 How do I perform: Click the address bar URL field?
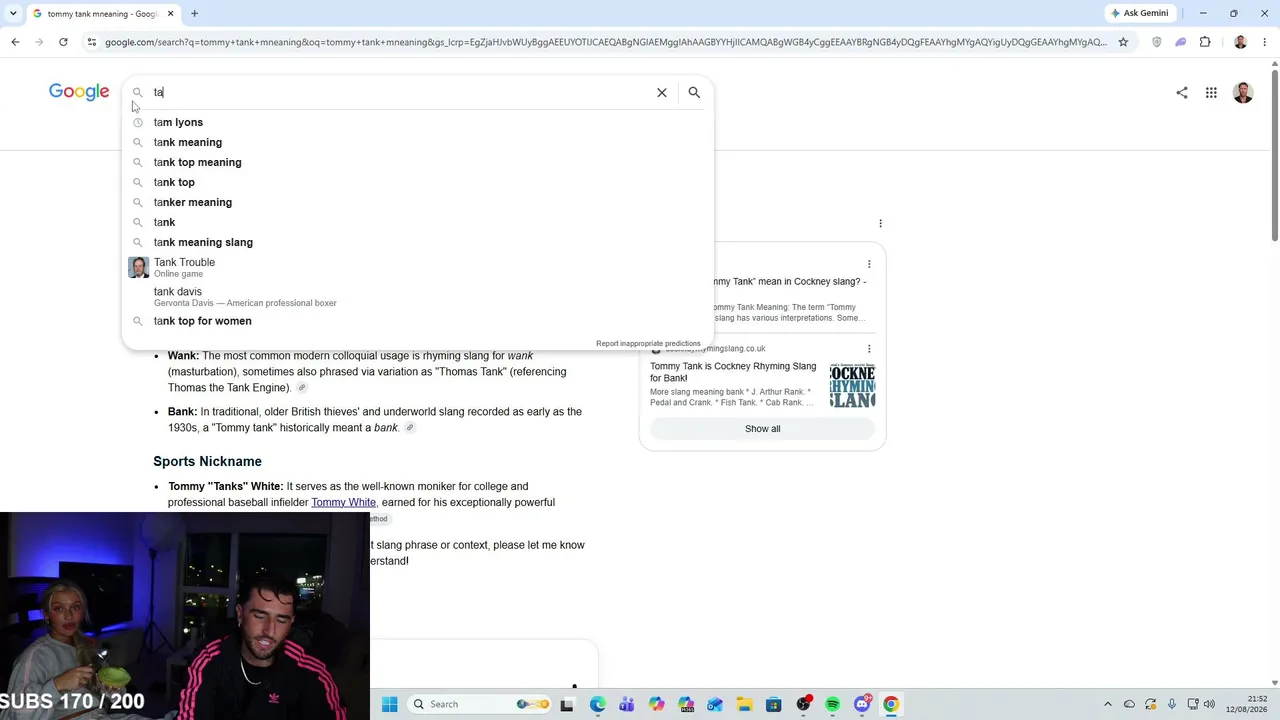[605, 42]
